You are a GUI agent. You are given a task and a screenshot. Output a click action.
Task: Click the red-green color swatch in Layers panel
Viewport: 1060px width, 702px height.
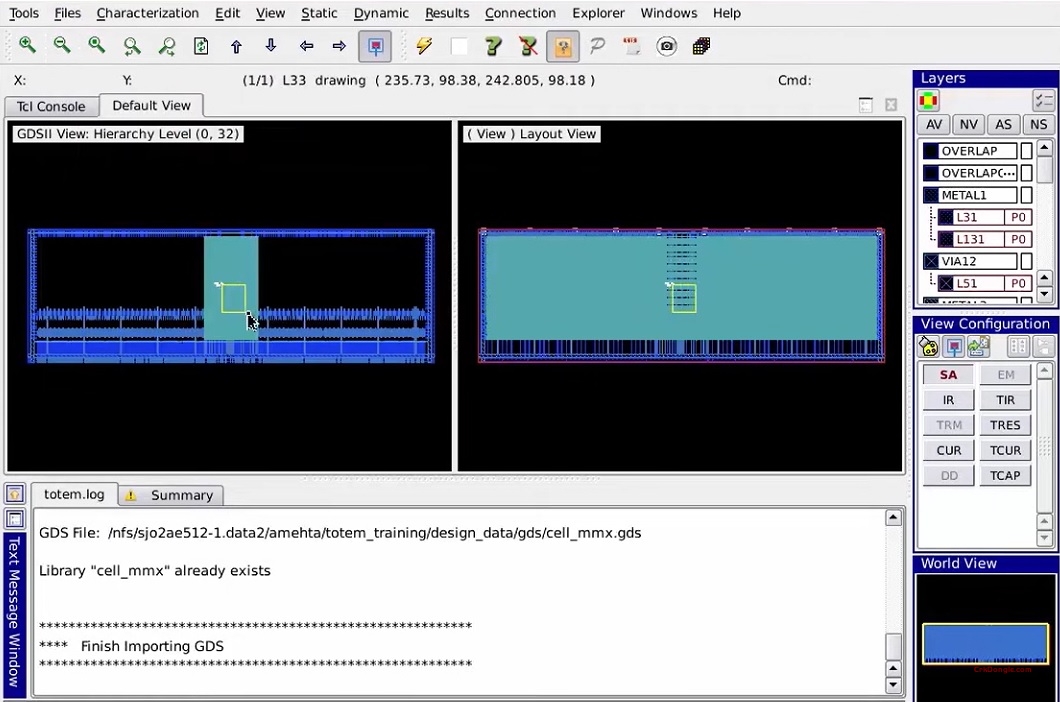click(927, 99)
